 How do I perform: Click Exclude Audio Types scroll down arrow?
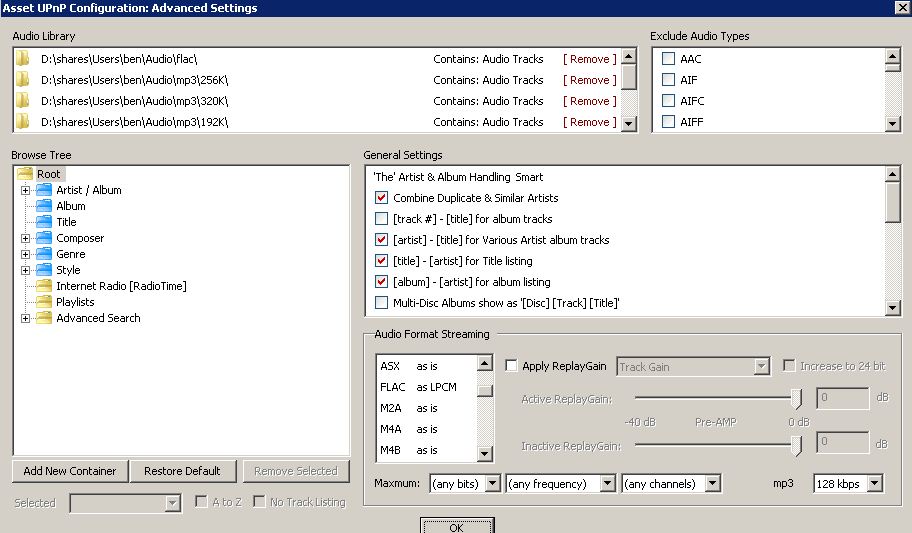pos(893,123)
